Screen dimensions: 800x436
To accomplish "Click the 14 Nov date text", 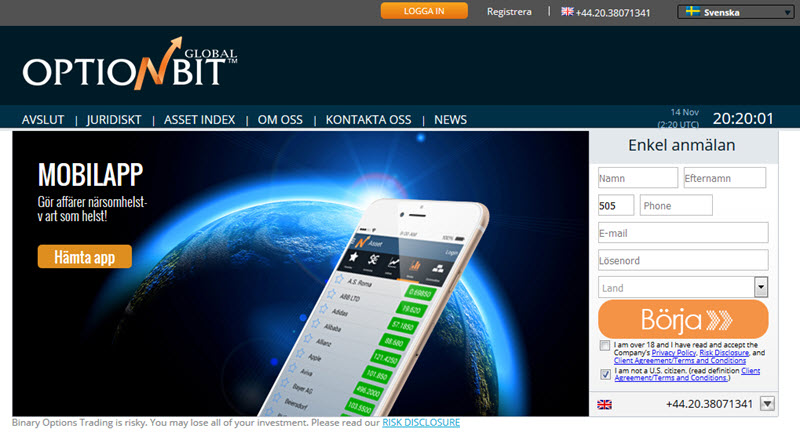I will click(684, 112).
